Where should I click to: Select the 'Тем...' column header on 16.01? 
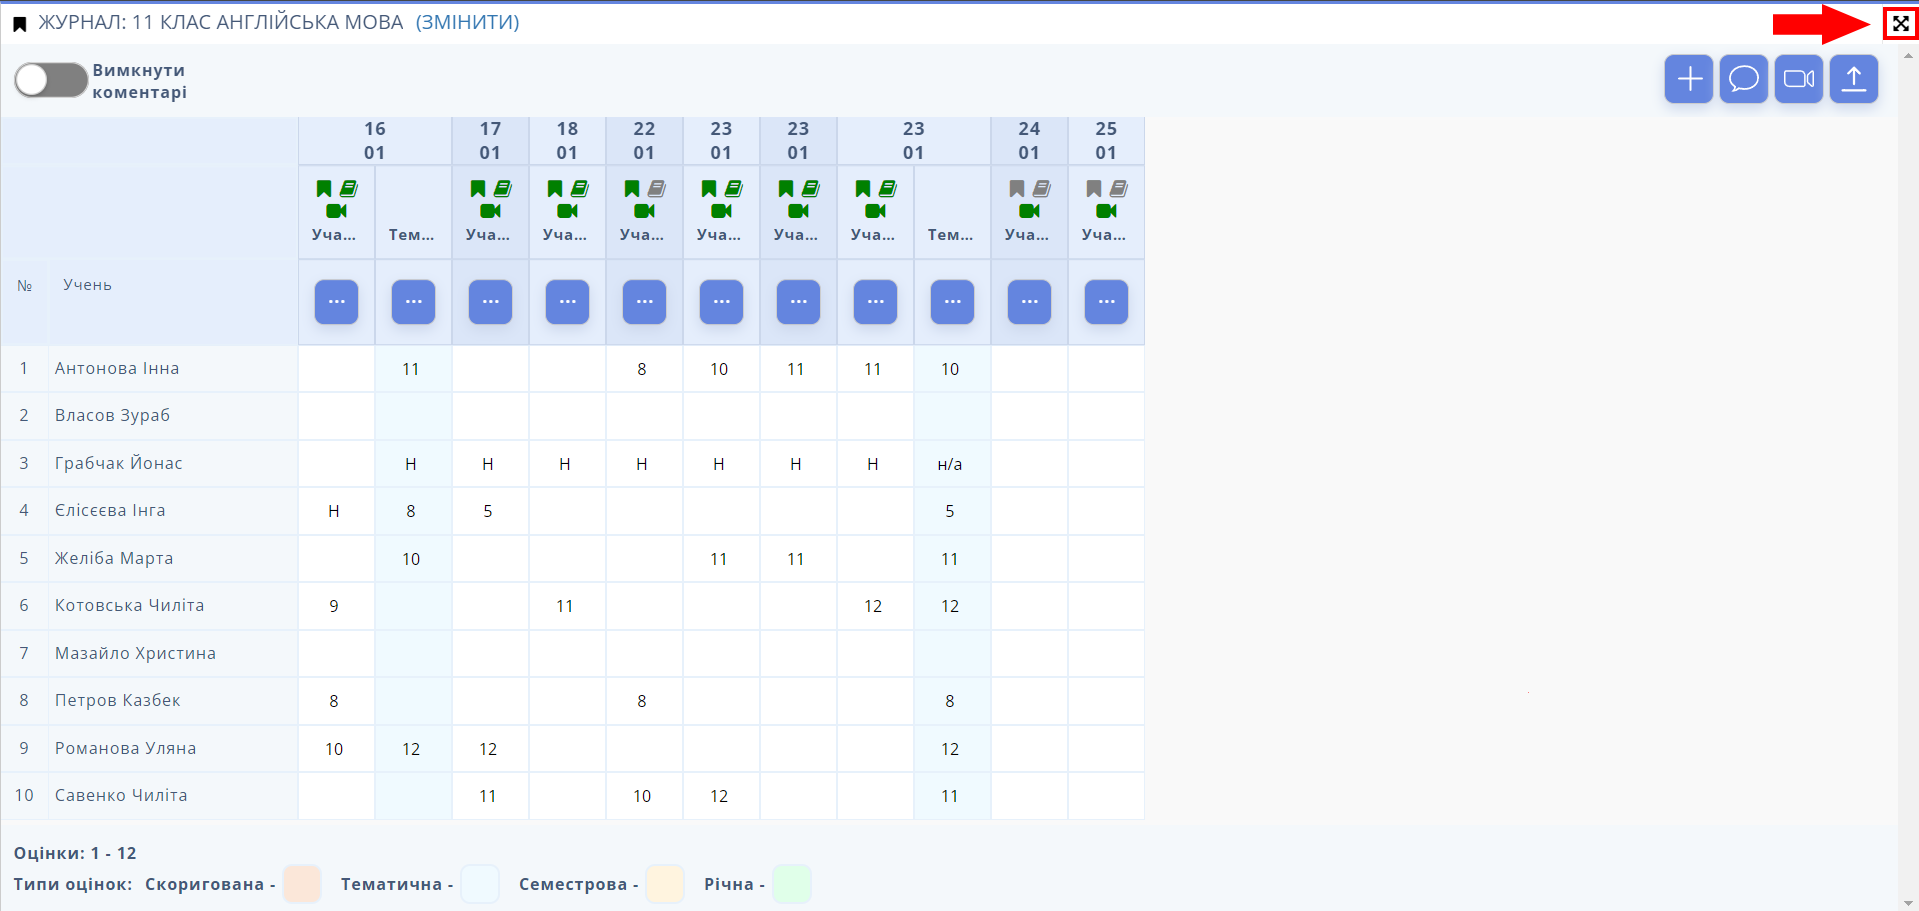(412, 235)
